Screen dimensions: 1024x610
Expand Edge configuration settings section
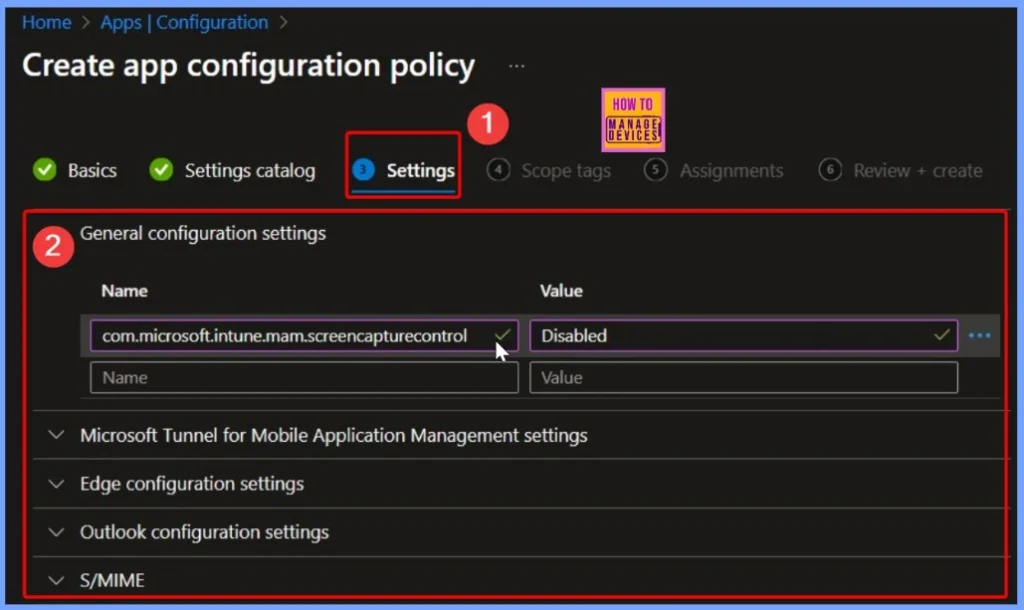[x=191, y=483]
